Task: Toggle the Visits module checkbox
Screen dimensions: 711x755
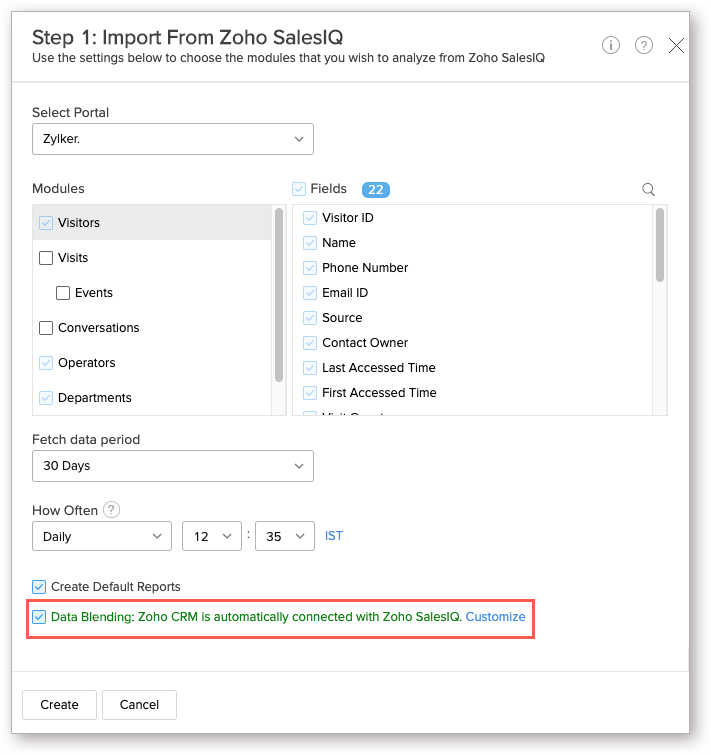Action: pyautogui.click(x=46, y=258)
